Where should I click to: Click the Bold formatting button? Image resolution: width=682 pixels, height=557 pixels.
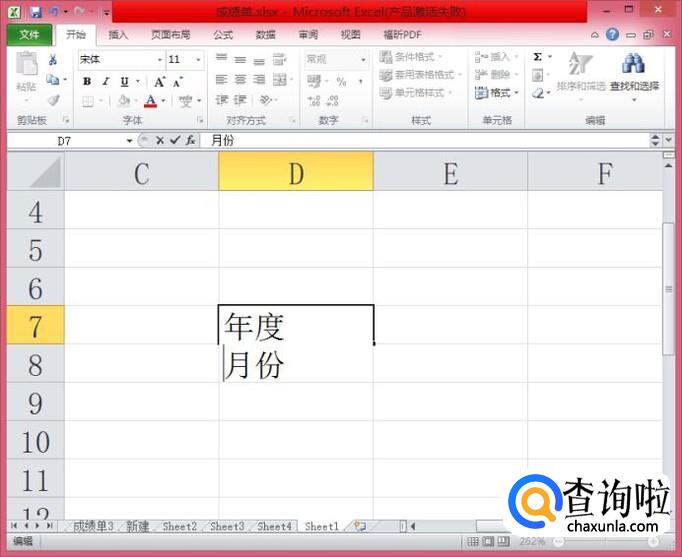point(87,81)
